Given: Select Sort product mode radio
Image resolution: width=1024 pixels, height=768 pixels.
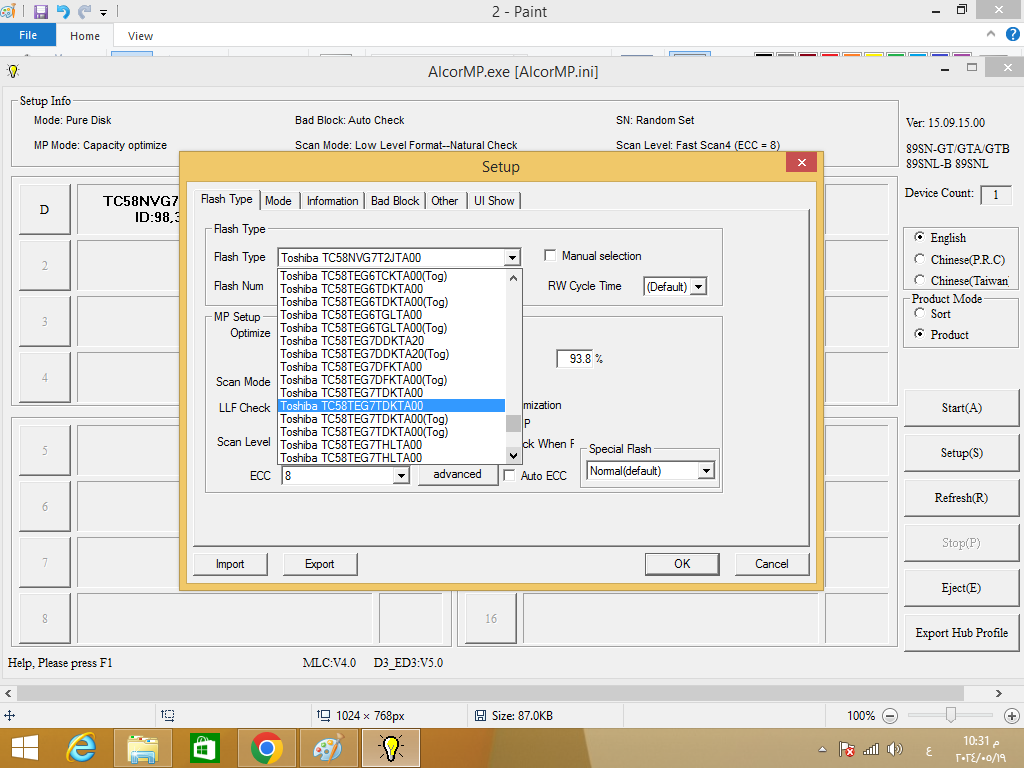Looking at the screenshot, I should click(x=920, y=313).
